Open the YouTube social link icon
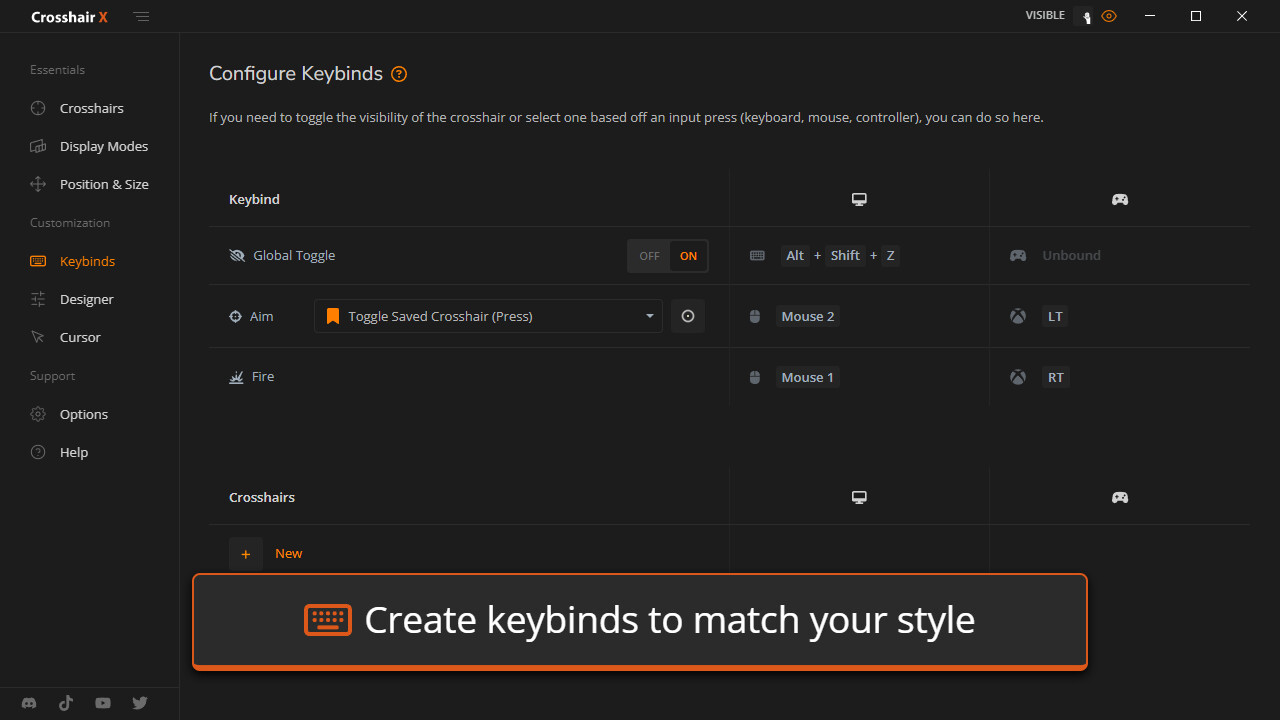 click(103, 703)
